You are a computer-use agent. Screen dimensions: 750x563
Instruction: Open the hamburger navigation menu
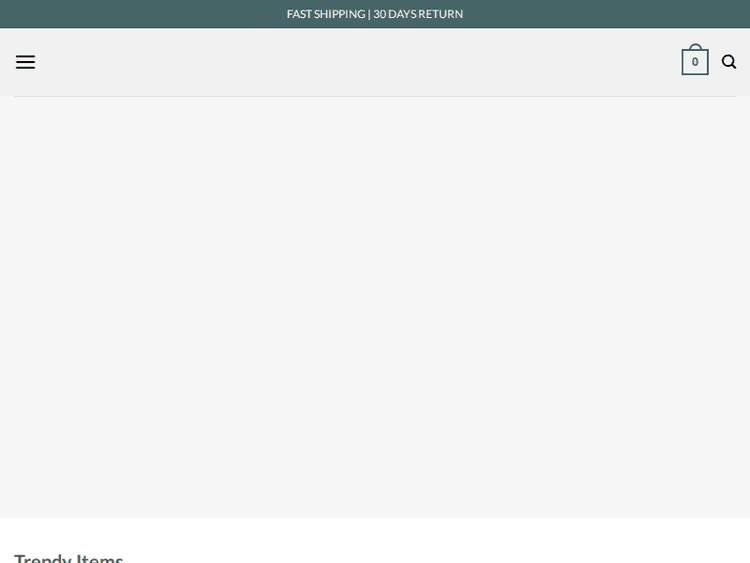[x=25, y=62]
